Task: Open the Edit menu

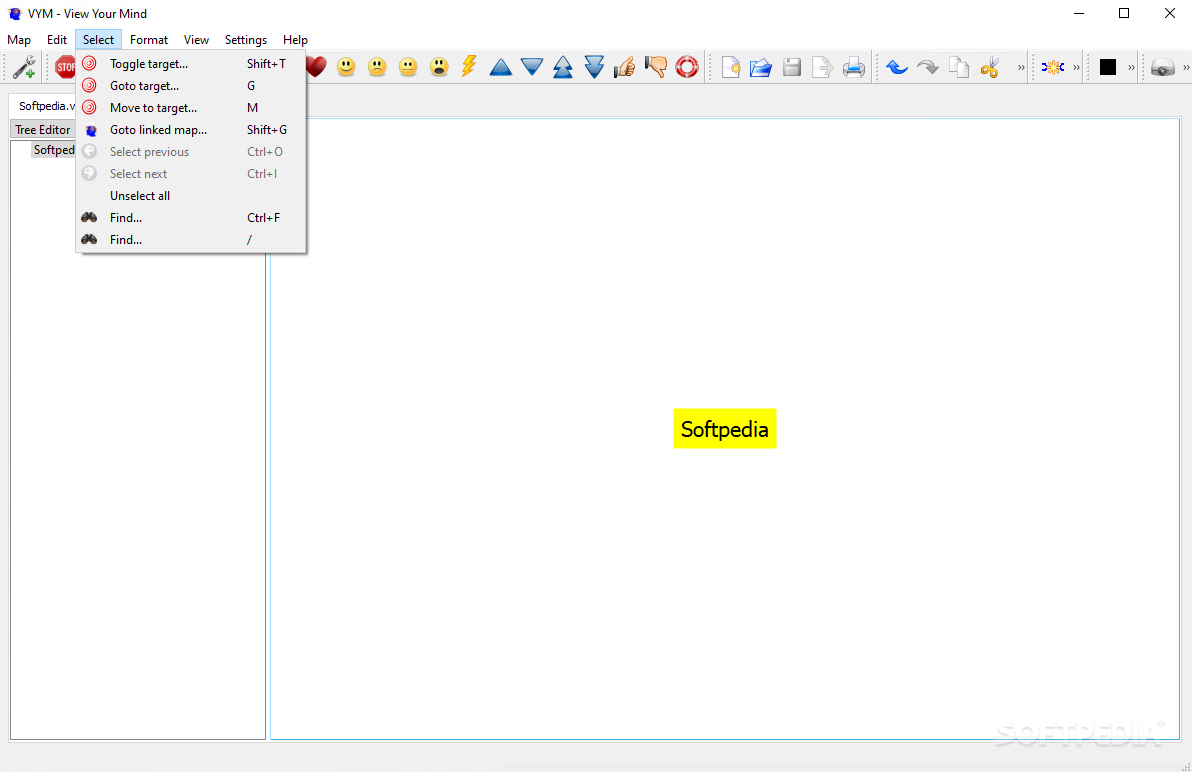Action: tap(57, 40)
